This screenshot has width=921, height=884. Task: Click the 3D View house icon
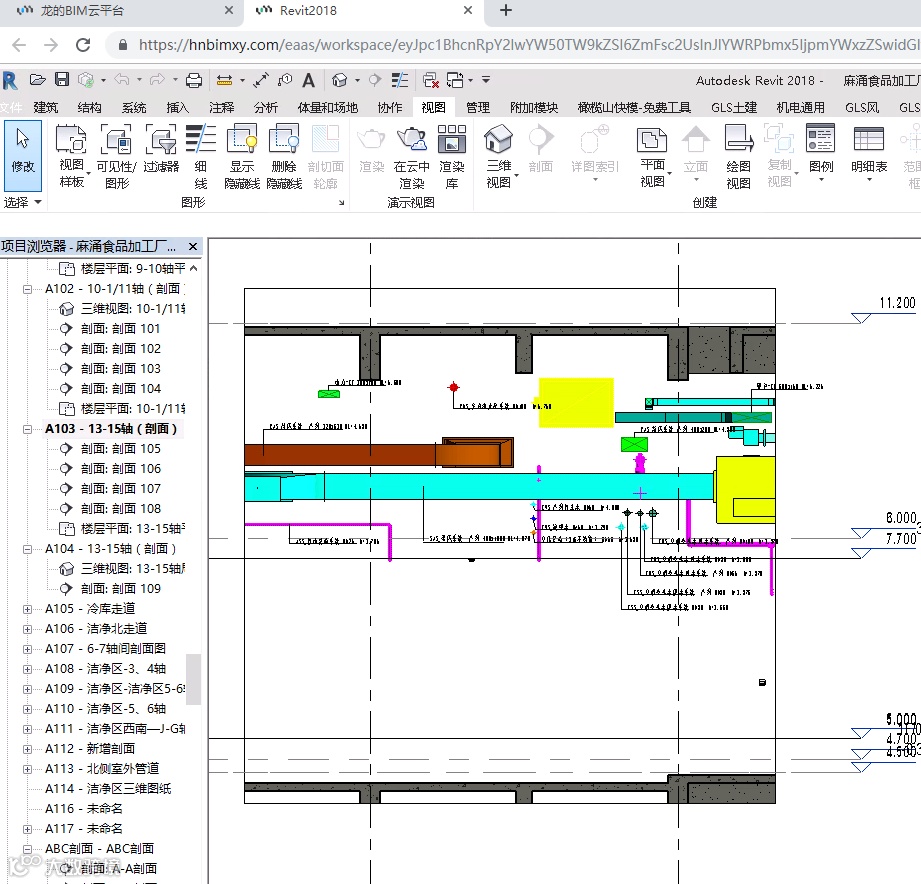pos(499,156)
